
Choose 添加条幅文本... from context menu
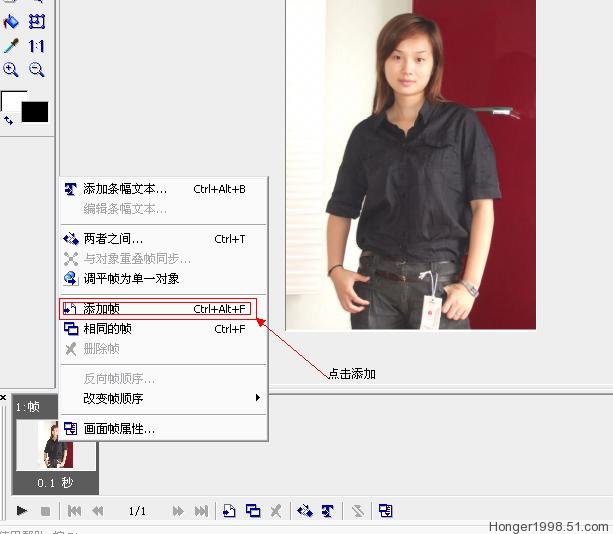163,189
